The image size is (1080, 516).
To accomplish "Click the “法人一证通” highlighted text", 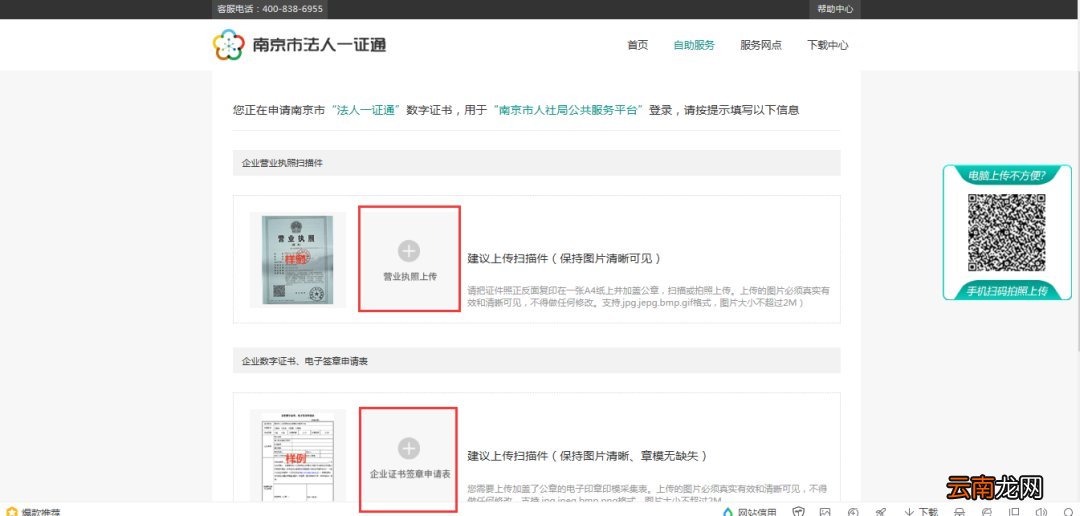I will (x=366, y=110).
